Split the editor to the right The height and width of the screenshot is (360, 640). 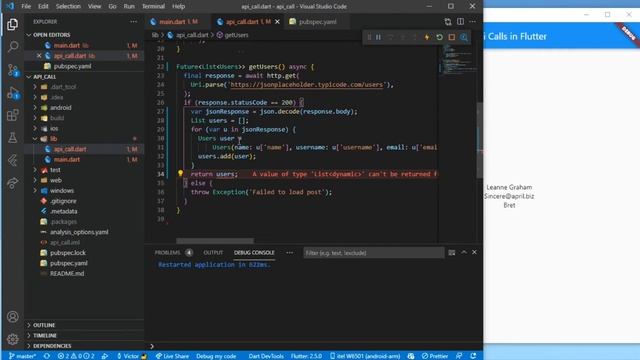tap(460, 22)
